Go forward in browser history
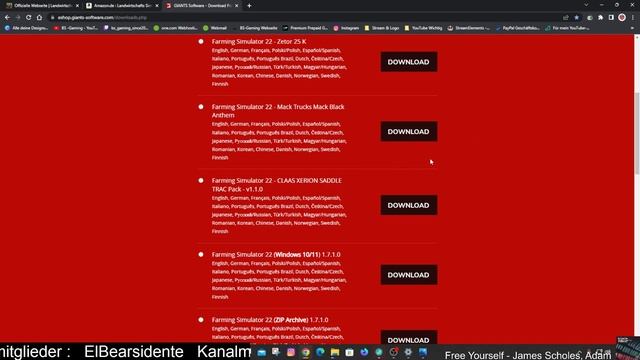This screenshot has width=640, height=360. click(x=18, y=18)
